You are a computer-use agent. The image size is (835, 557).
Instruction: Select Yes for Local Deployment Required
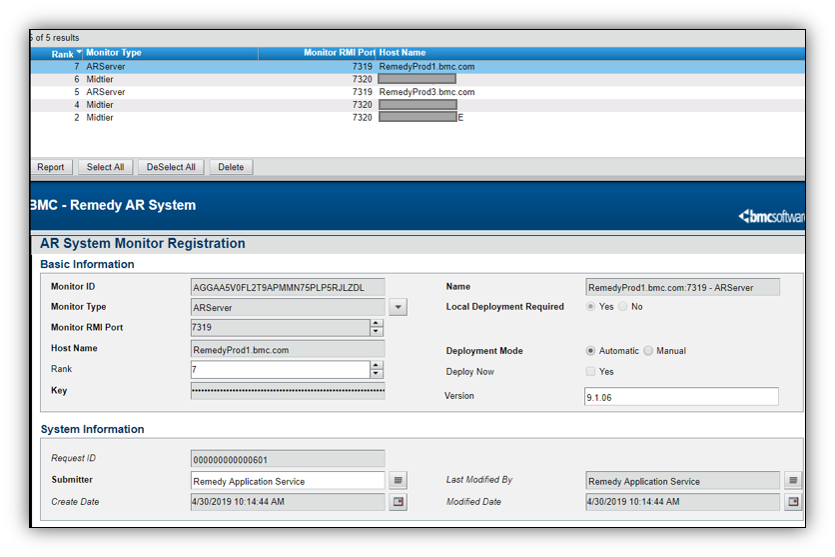pyautogui.click(x=591, y=306)
